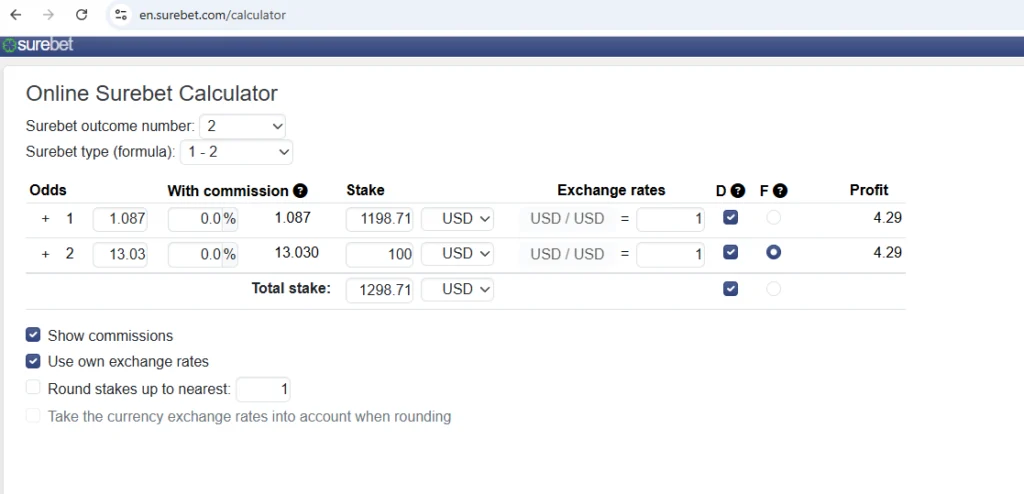Click the Profit column header
The height and width of the screenshot is (494, 1024).
coord(869,190)
